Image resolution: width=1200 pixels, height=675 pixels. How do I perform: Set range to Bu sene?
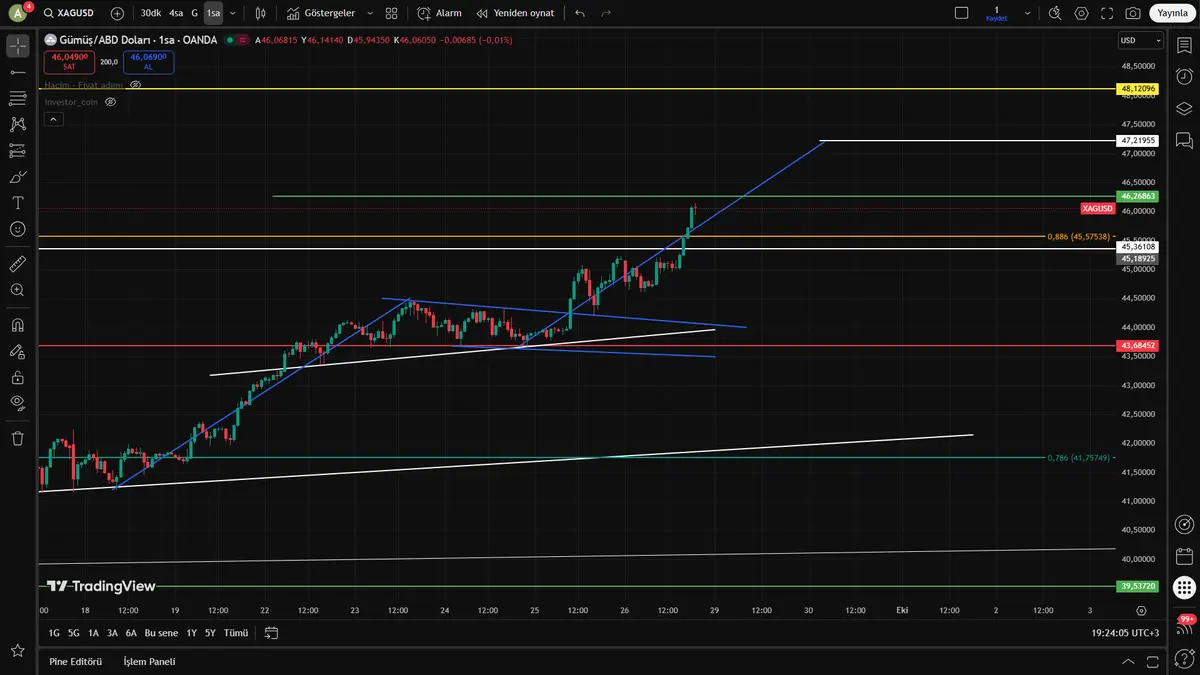click(160, 633)
